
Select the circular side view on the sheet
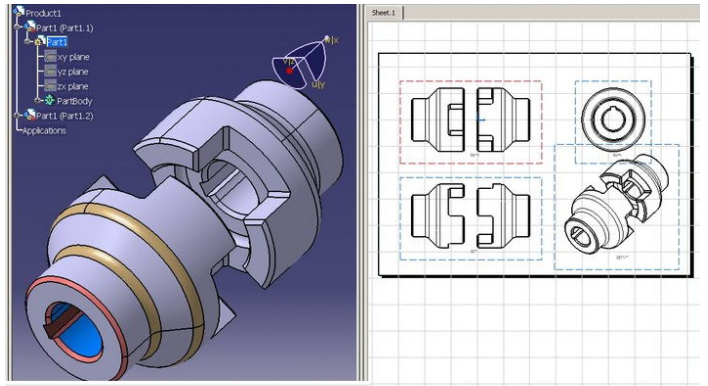click(613, 119)
